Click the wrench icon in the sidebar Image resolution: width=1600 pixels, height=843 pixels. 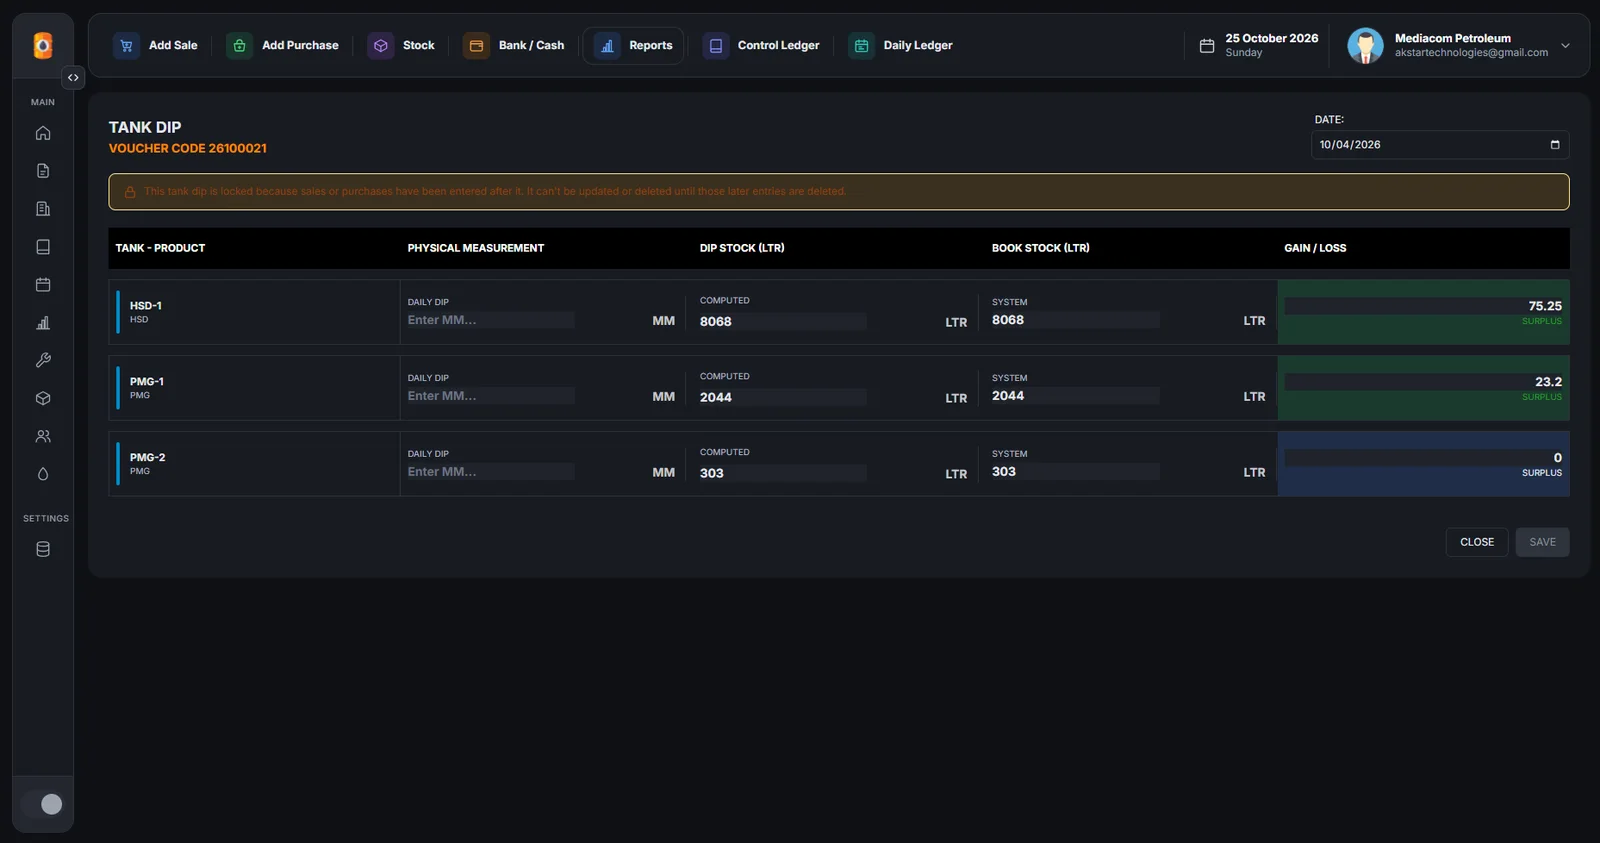point(43,360)
